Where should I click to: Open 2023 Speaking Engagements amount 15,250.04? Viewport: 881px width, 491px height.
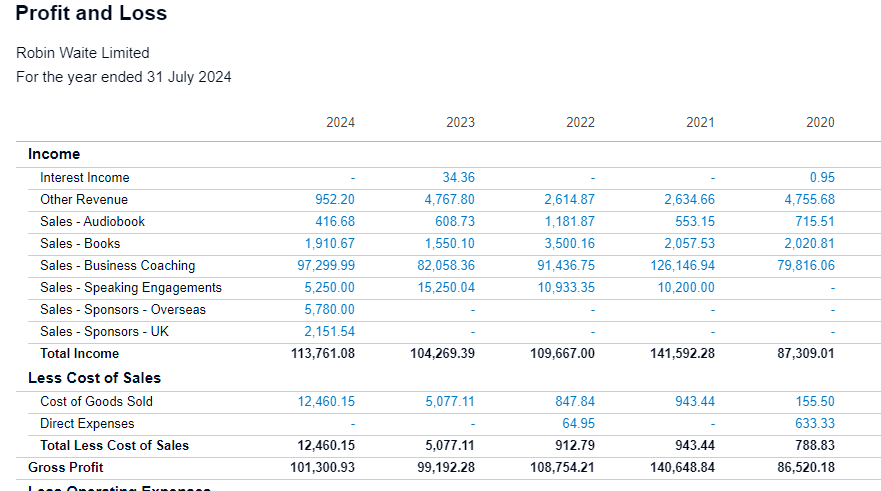coord(446,287)
